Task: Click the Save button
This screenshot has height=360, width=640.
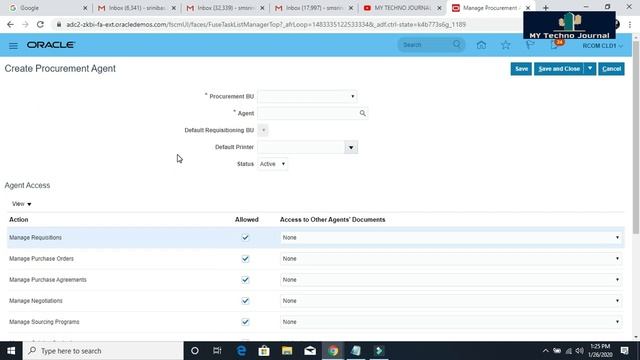Action: coord(521,69)
